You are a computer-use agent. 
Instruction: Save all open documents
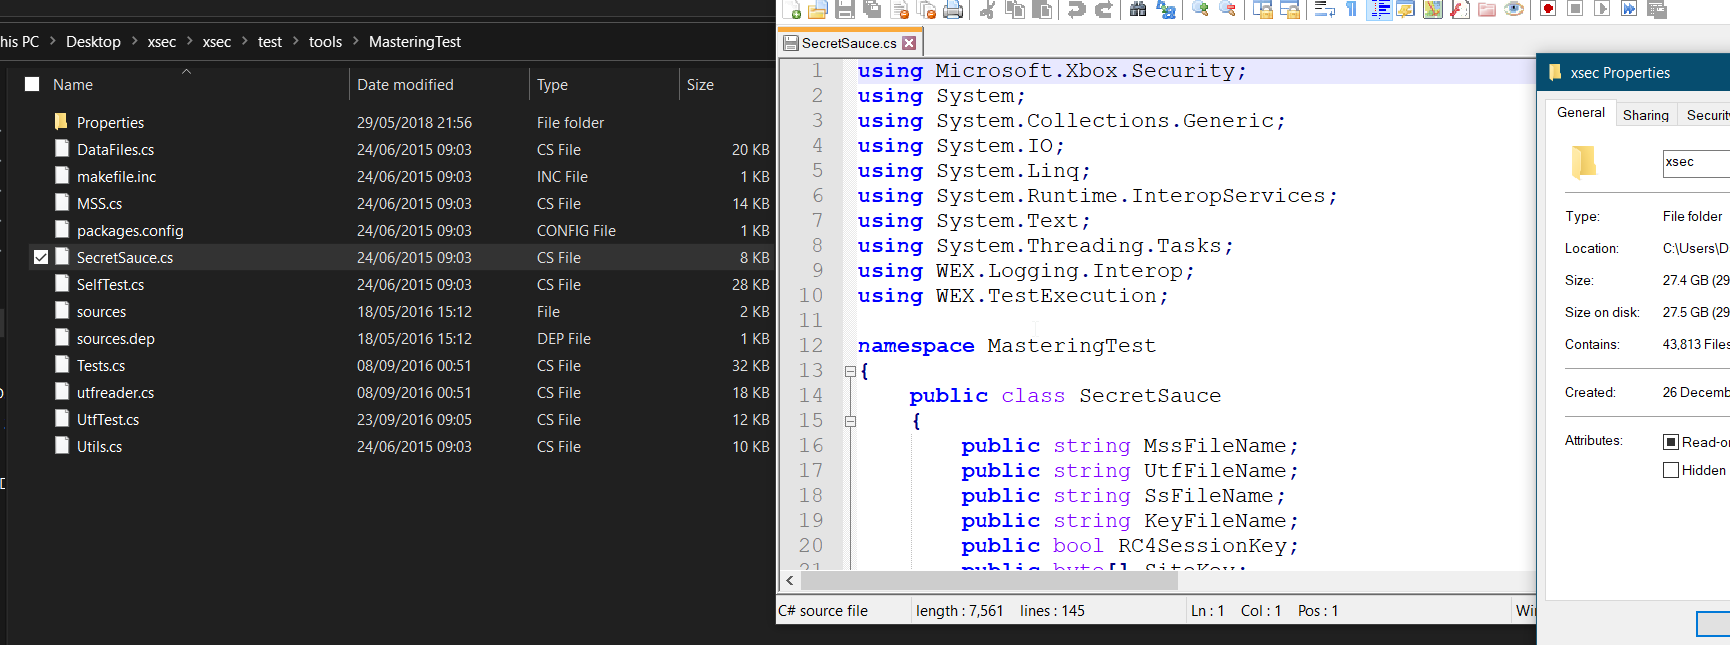872,10
